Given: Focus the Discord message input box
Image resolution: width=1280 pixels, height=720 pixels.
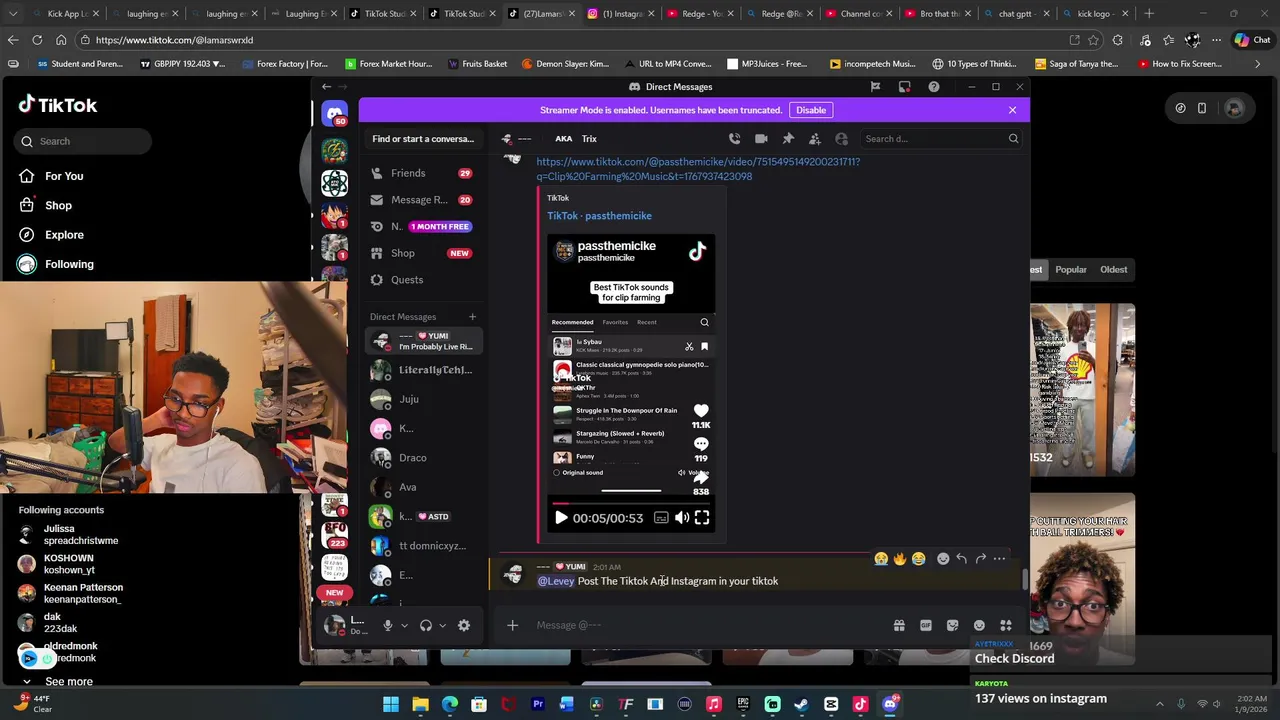Looking at the screenshot, I should coord(710,625).
